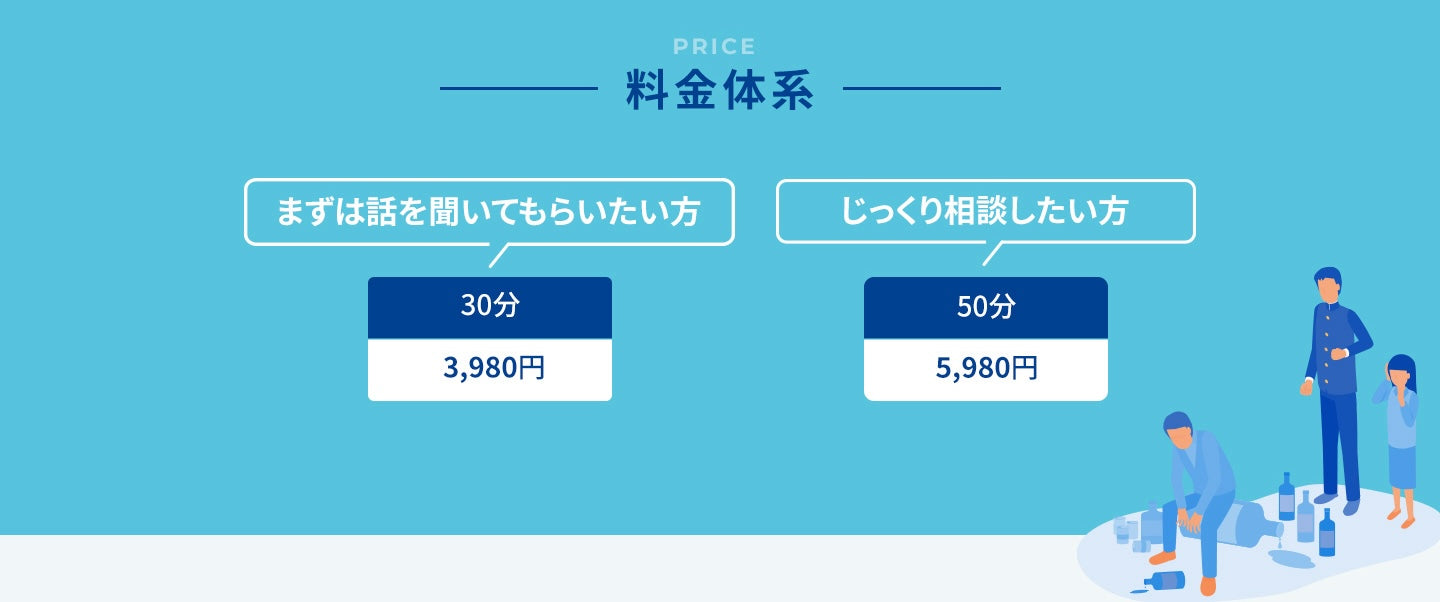
Task: Click the 料金体系 heading
Action: pos(720,91)
